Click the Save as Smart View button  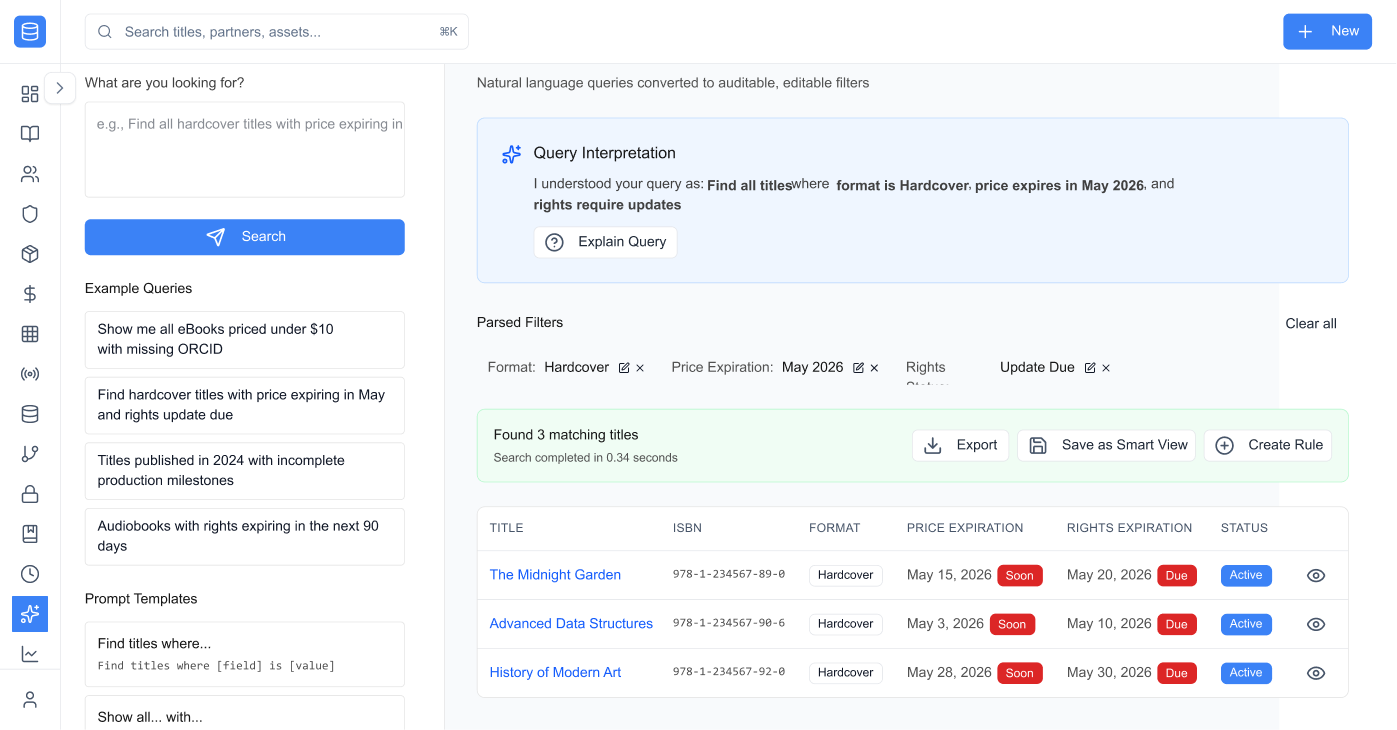pyautogui.click(x=1106, y=445)
